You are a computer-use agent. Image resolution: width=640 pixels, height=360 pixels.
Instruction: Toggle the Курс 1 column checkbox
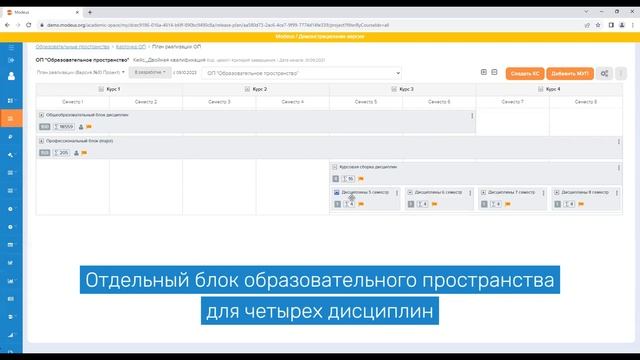tap(101, 89)
